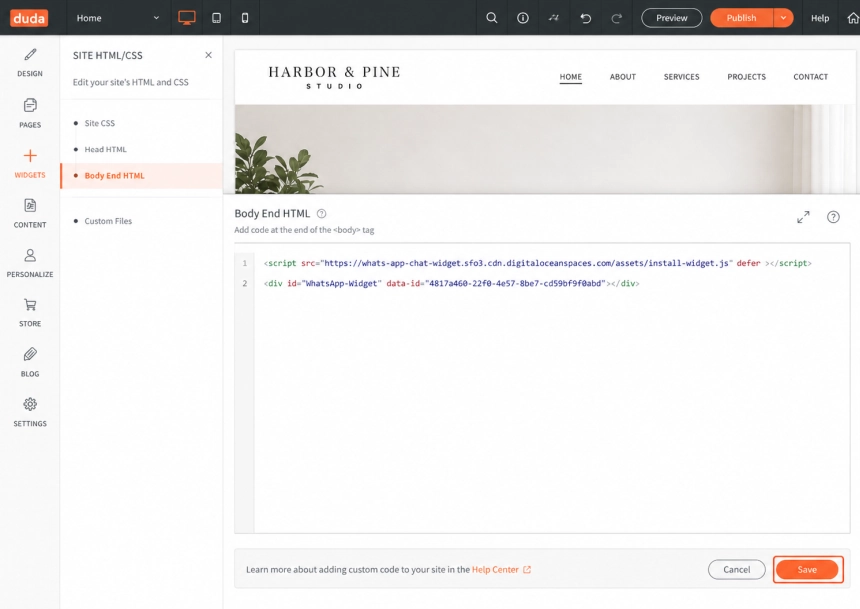Click the info icon in top bar

coord(523,18)
